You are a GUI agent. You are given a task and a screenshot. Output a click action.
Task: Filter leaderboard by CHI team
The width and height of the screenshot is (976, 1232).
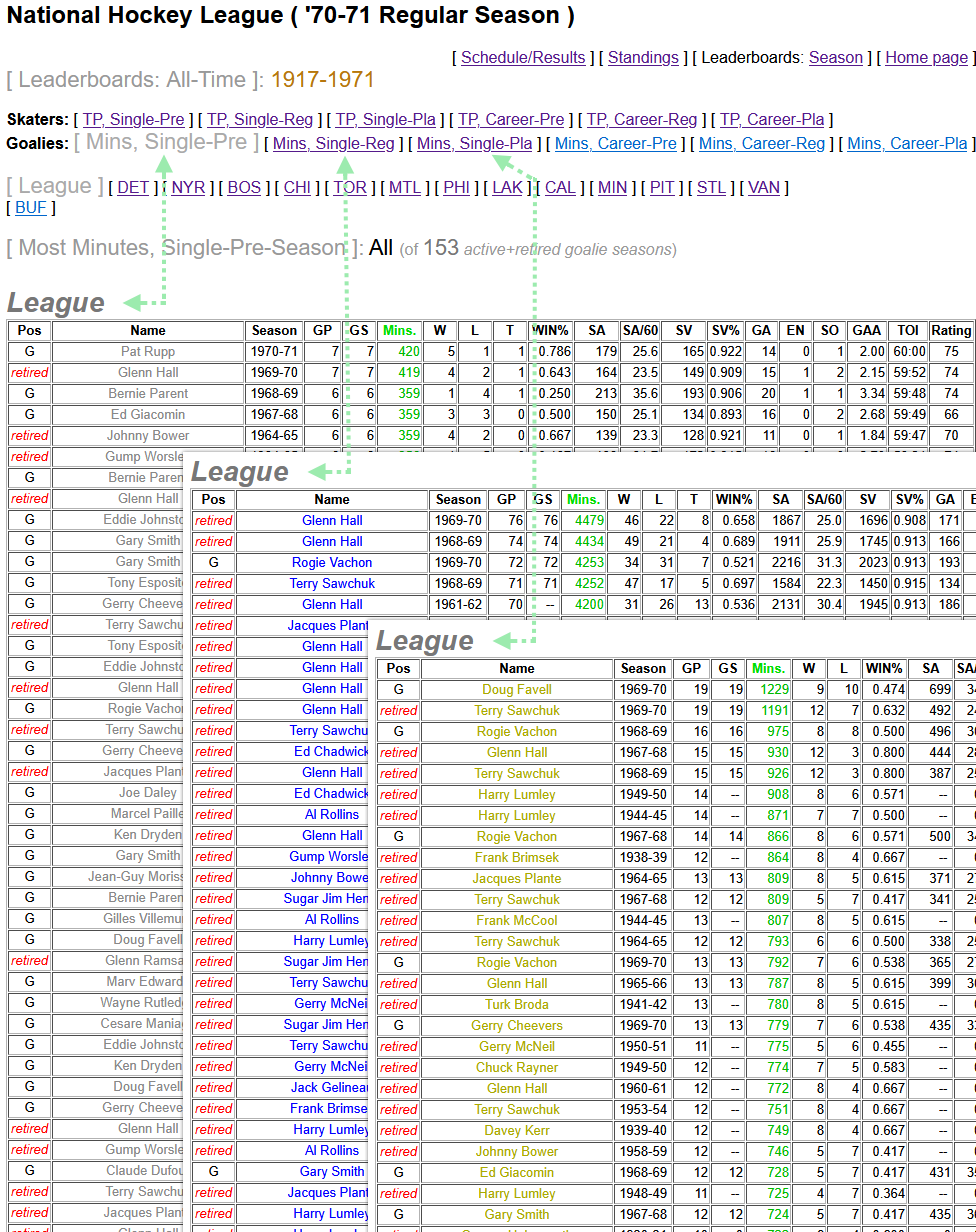pos(297,188)
